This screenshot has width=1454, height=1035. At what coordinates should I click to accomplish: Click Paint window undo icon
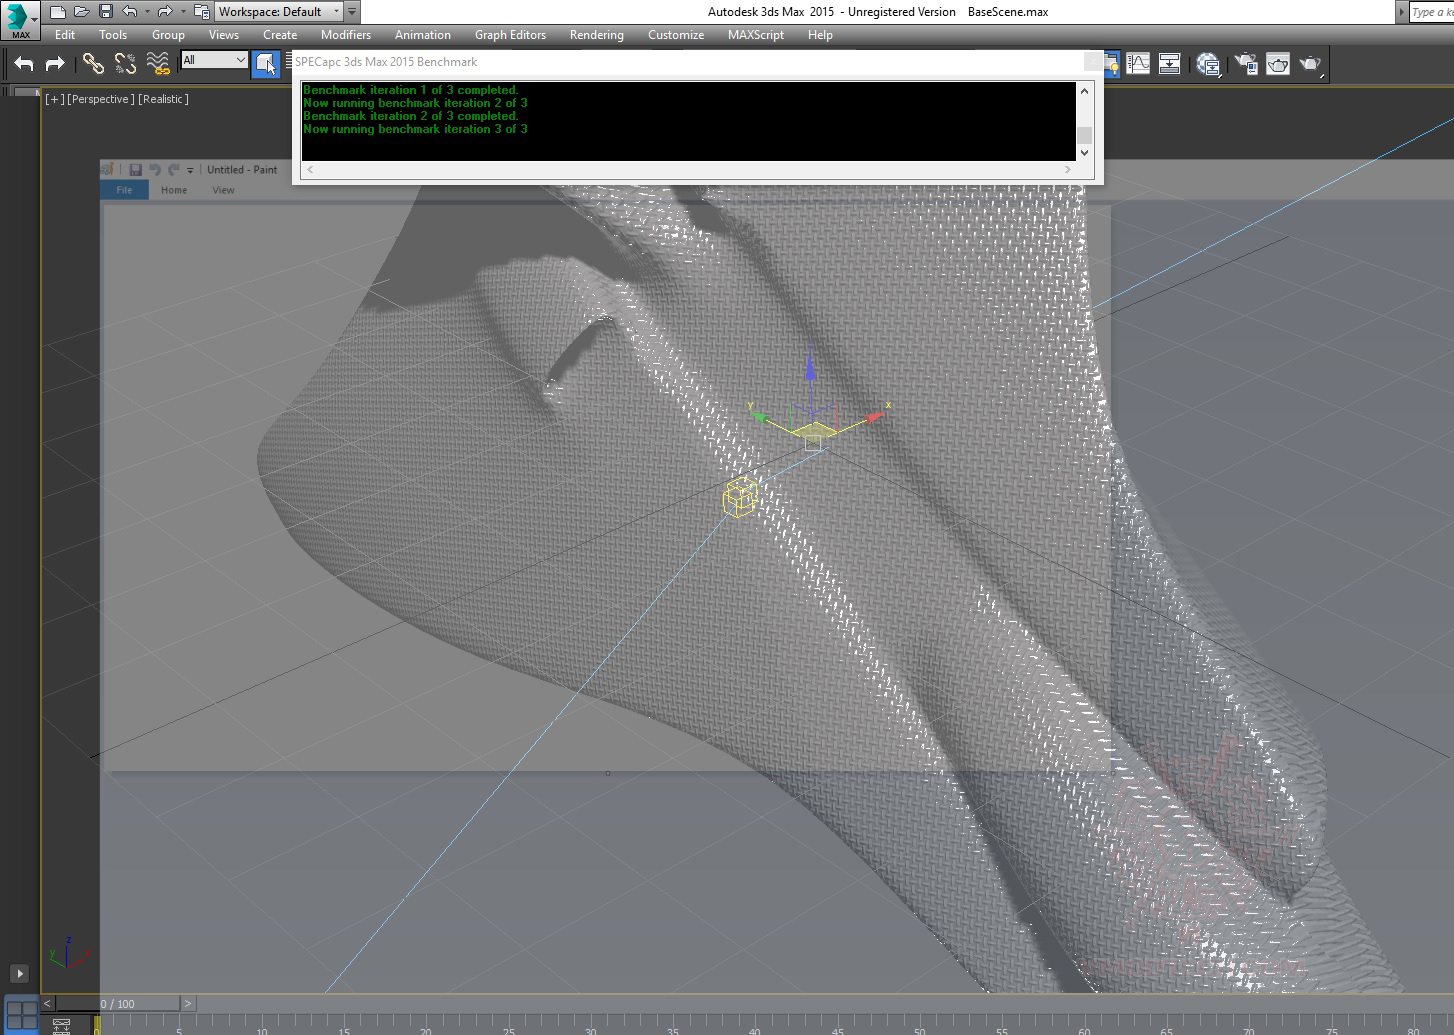point(155,170)
